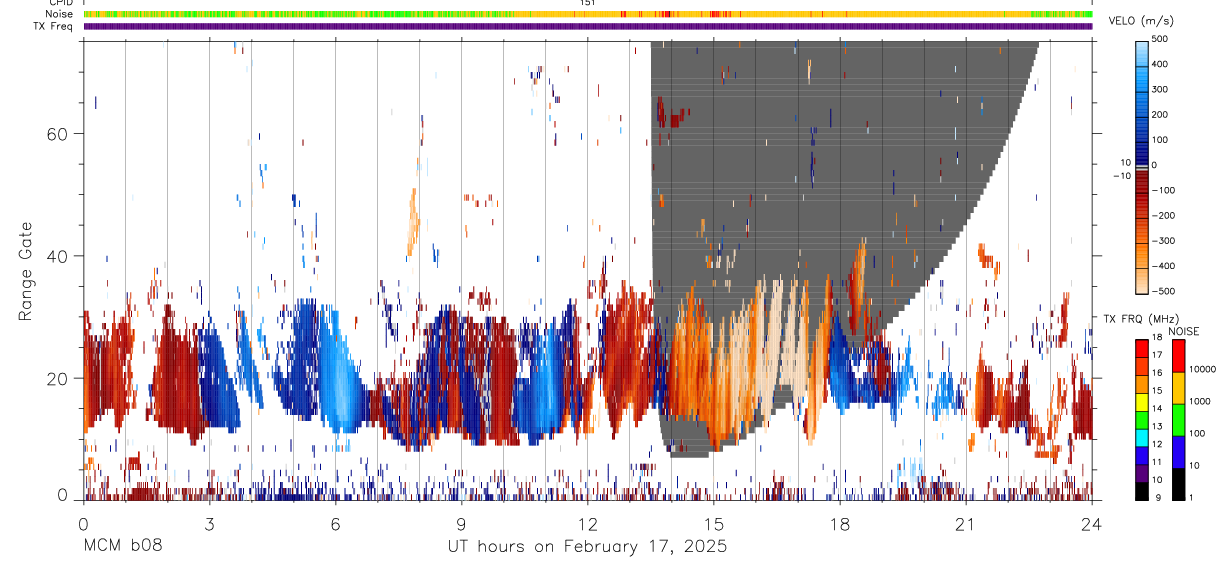Click the "6" tick on UT hours axis
1228x567 pixels.
point(335,523)
